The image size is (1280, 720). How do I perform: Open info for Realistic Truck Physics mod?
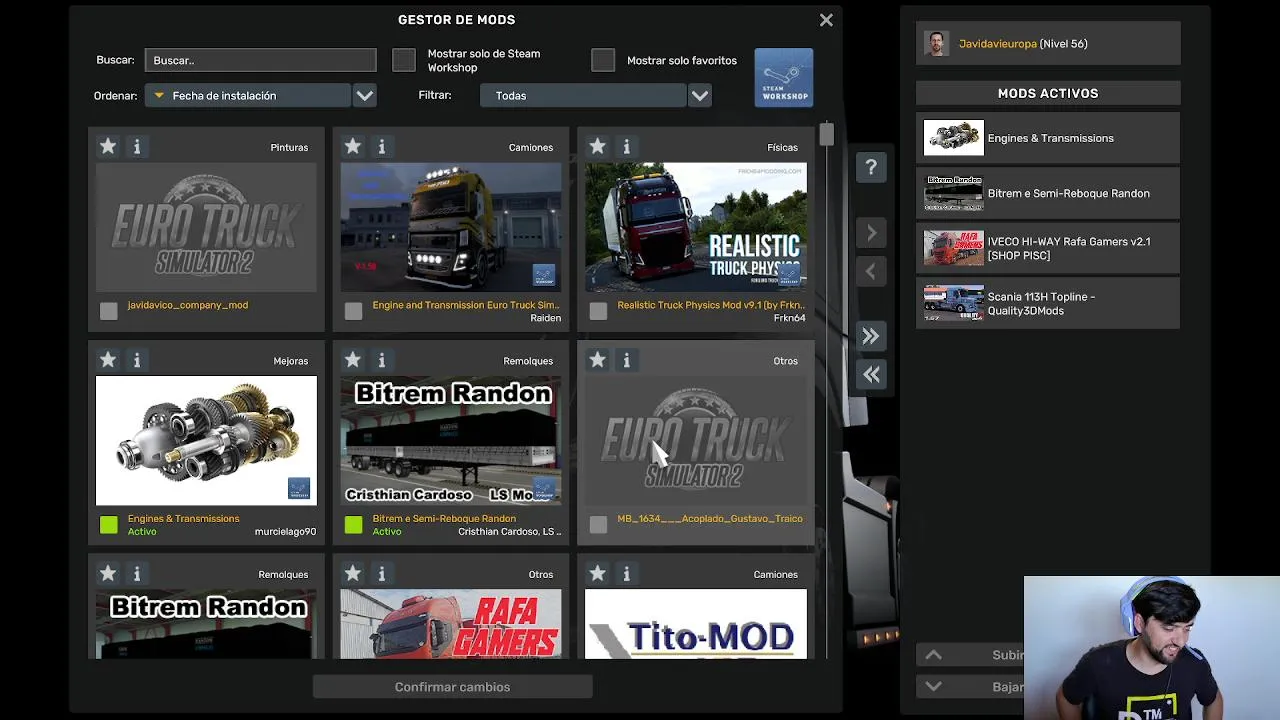627,147
